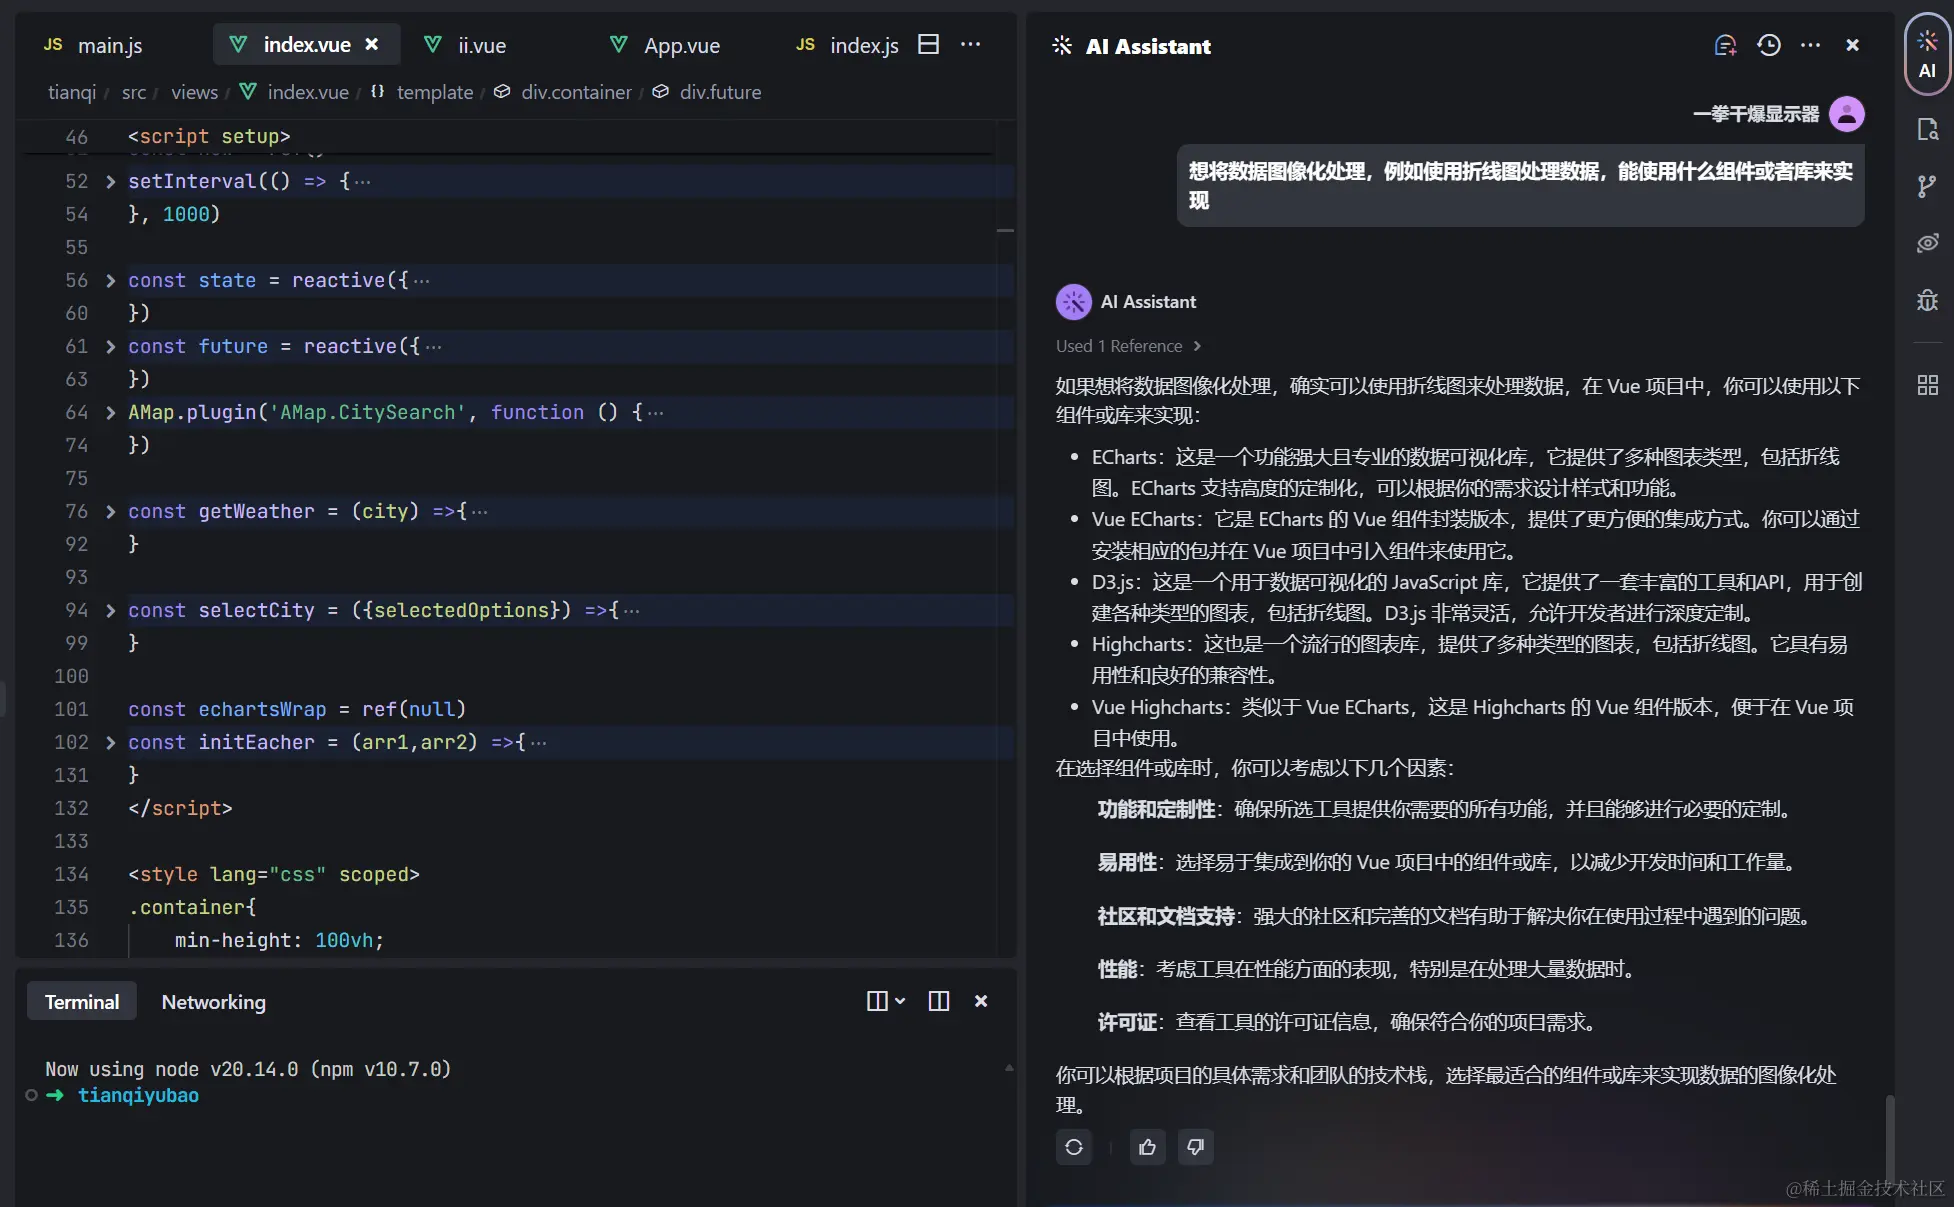Open source control branch icon in sidebar

coord(1927,186)
